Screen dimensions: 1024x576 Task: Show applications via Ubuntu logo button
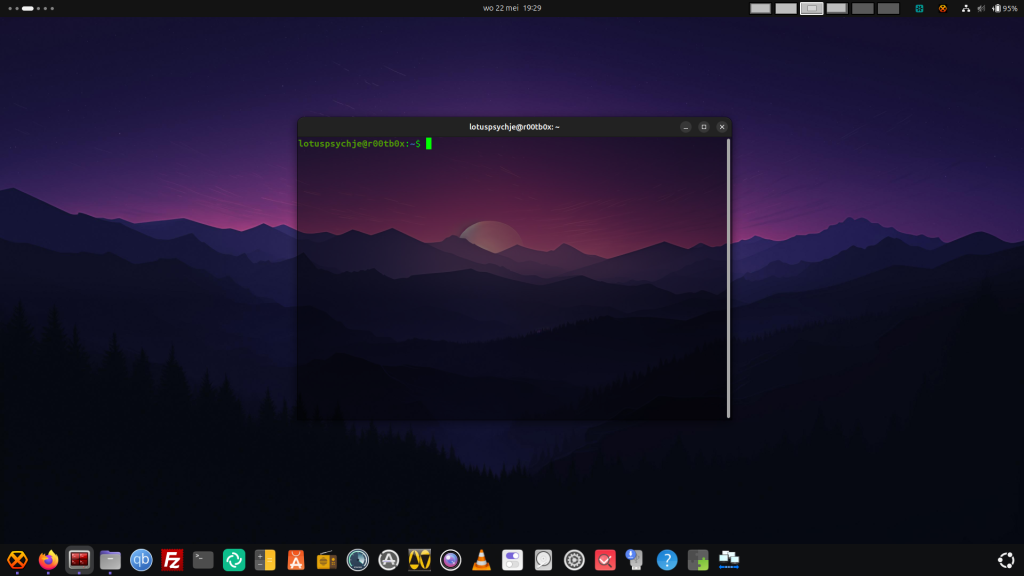click(x=1006, y=560)
